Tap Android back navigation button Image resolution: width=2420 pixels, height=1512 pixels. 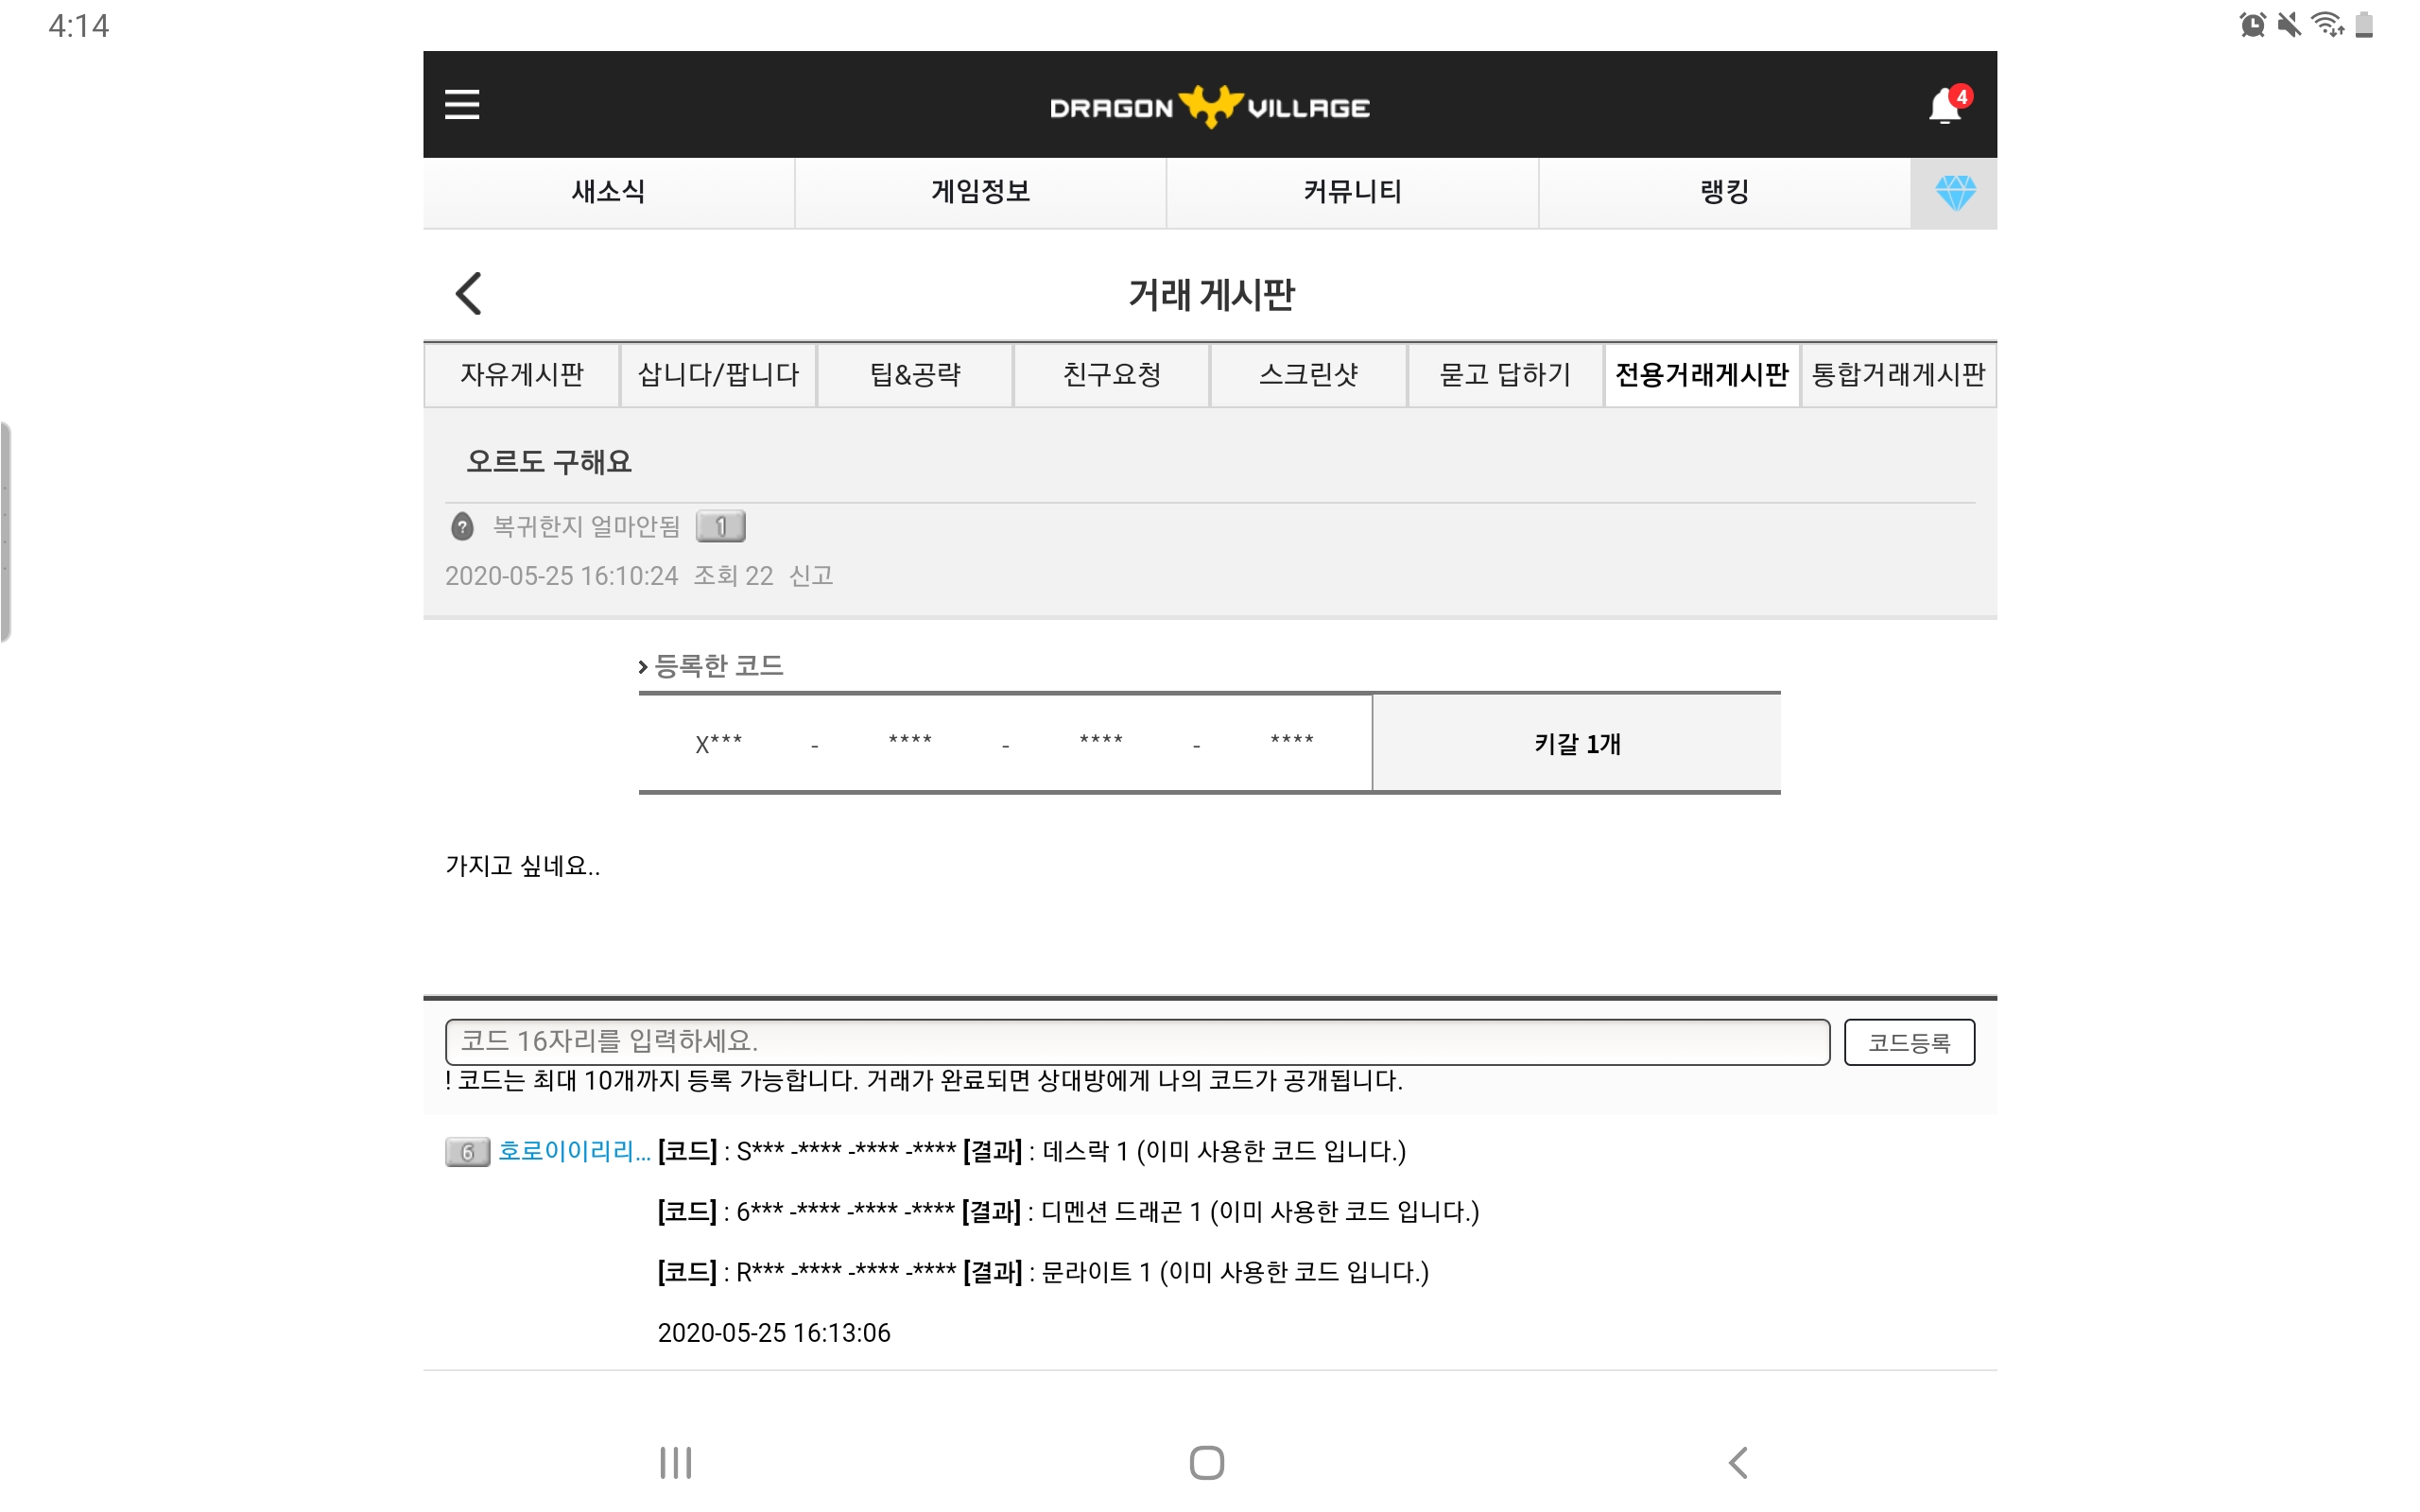1738,1462
